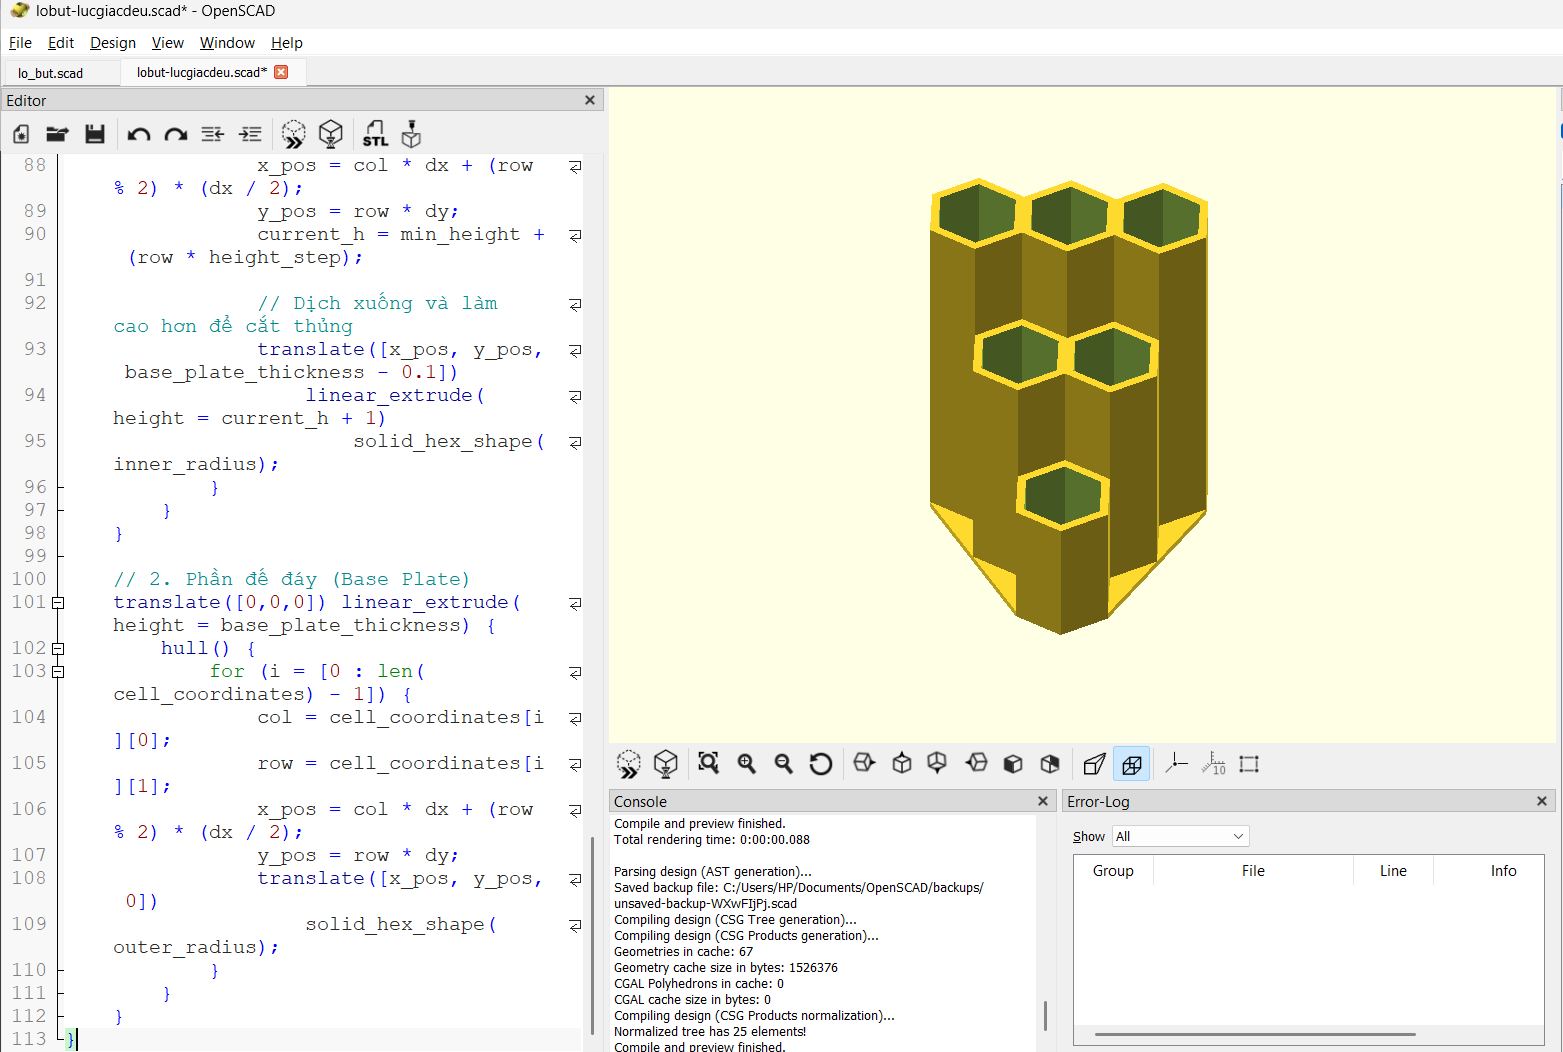Switch to the Bottom view
This screenshot has height=1052, width=1563.
click(937, 764)
